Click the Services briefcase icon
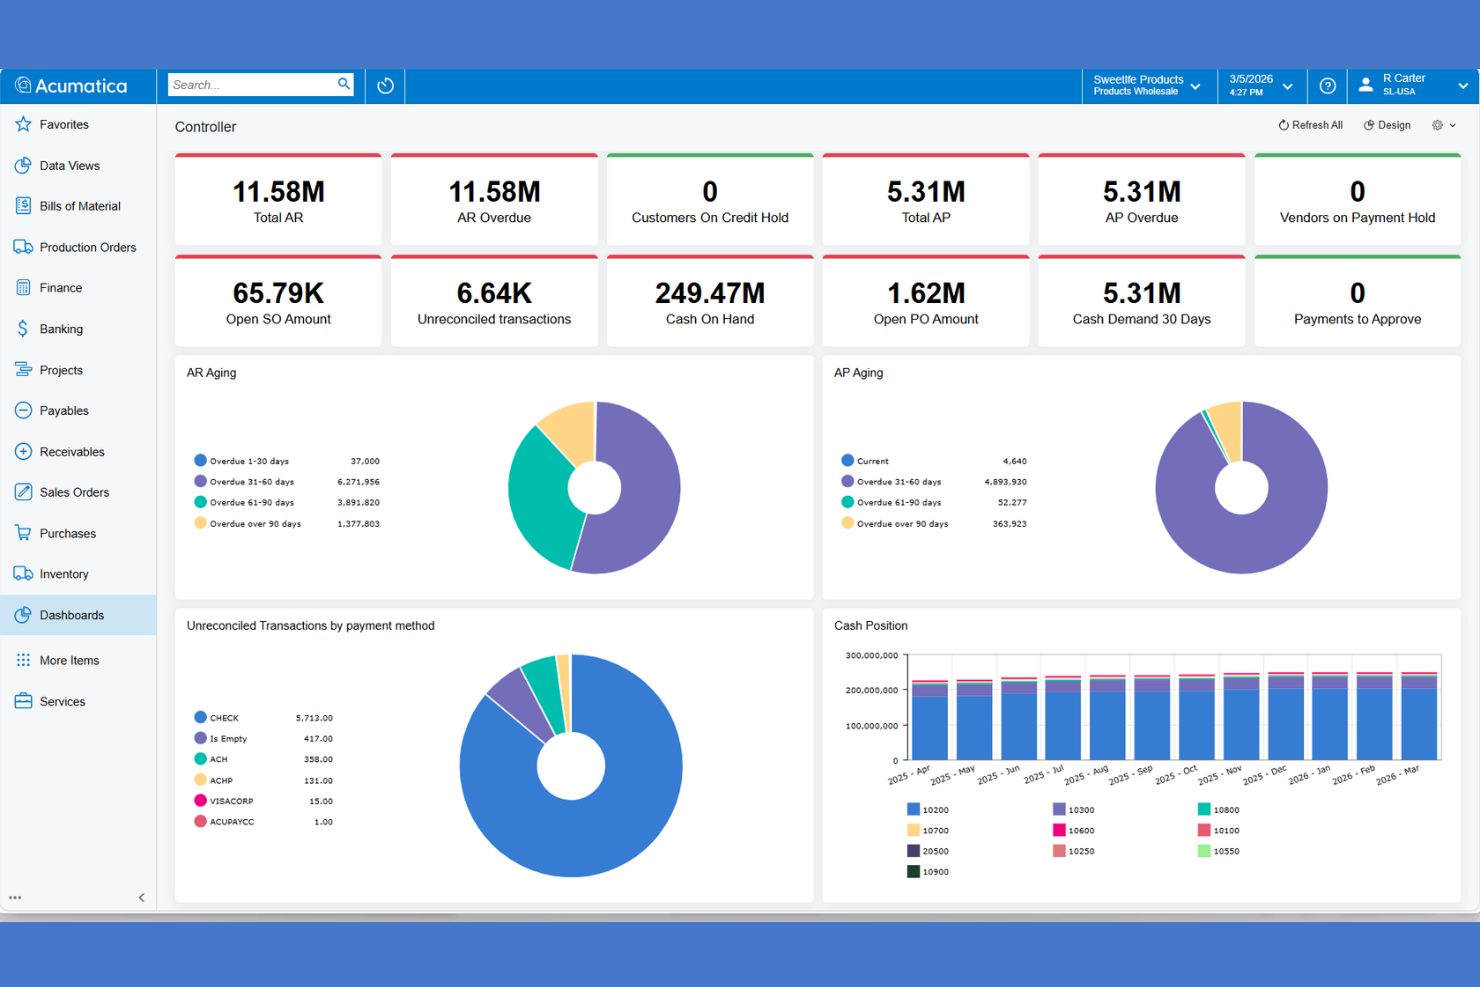Viewport: 1480px width, 987px height. tap(23, 701)
